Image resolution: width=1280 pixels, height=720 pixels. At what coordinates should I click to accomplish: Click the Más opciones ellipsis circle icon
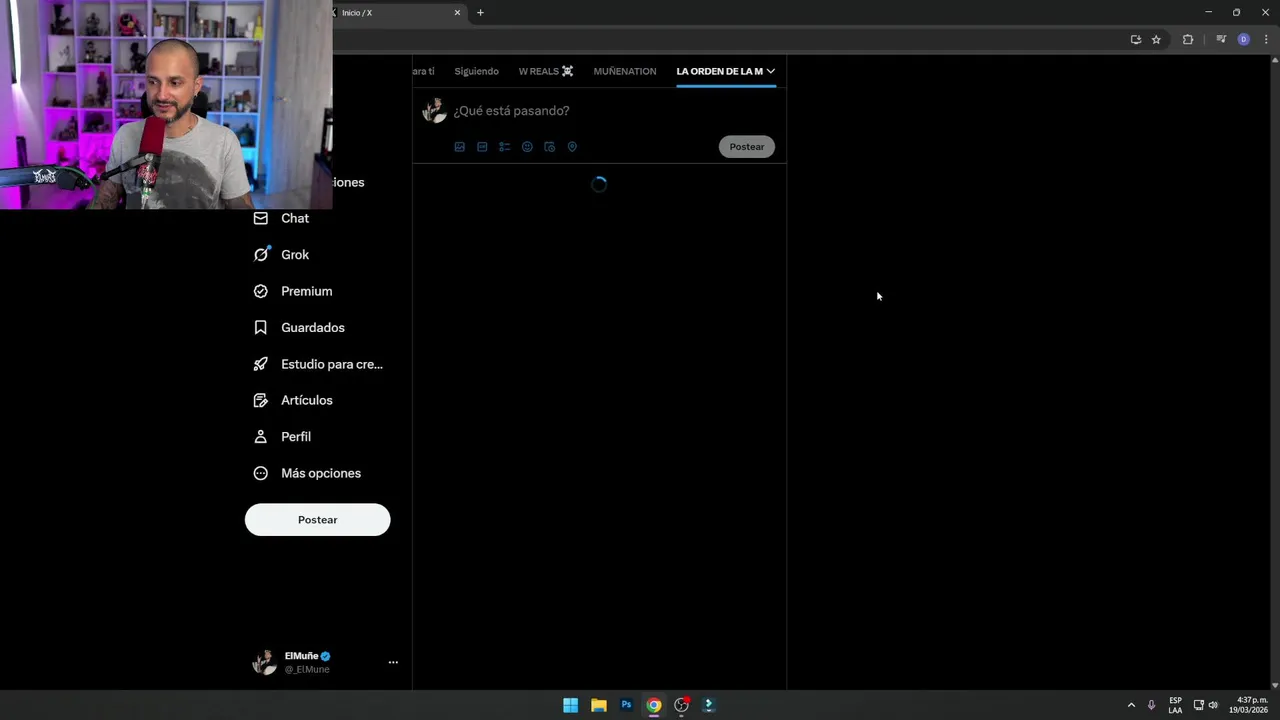(x=261, y=473)
